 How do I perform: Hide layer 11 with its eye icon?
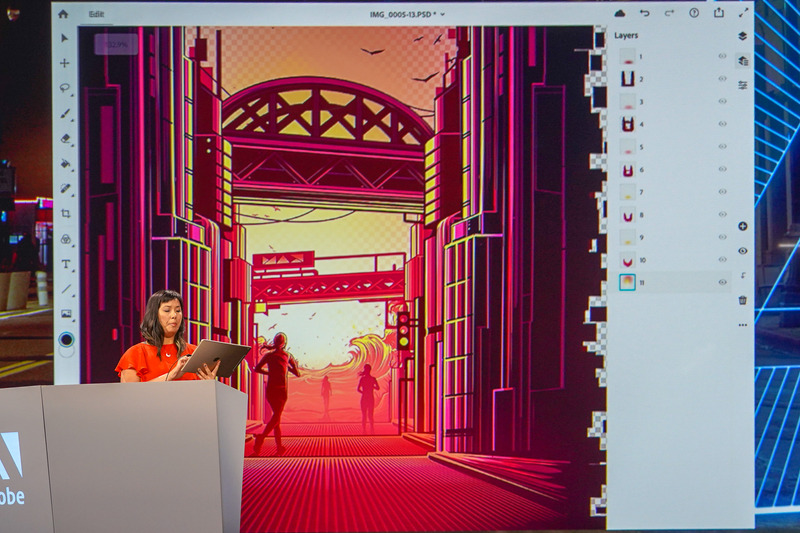coord(722,282)
